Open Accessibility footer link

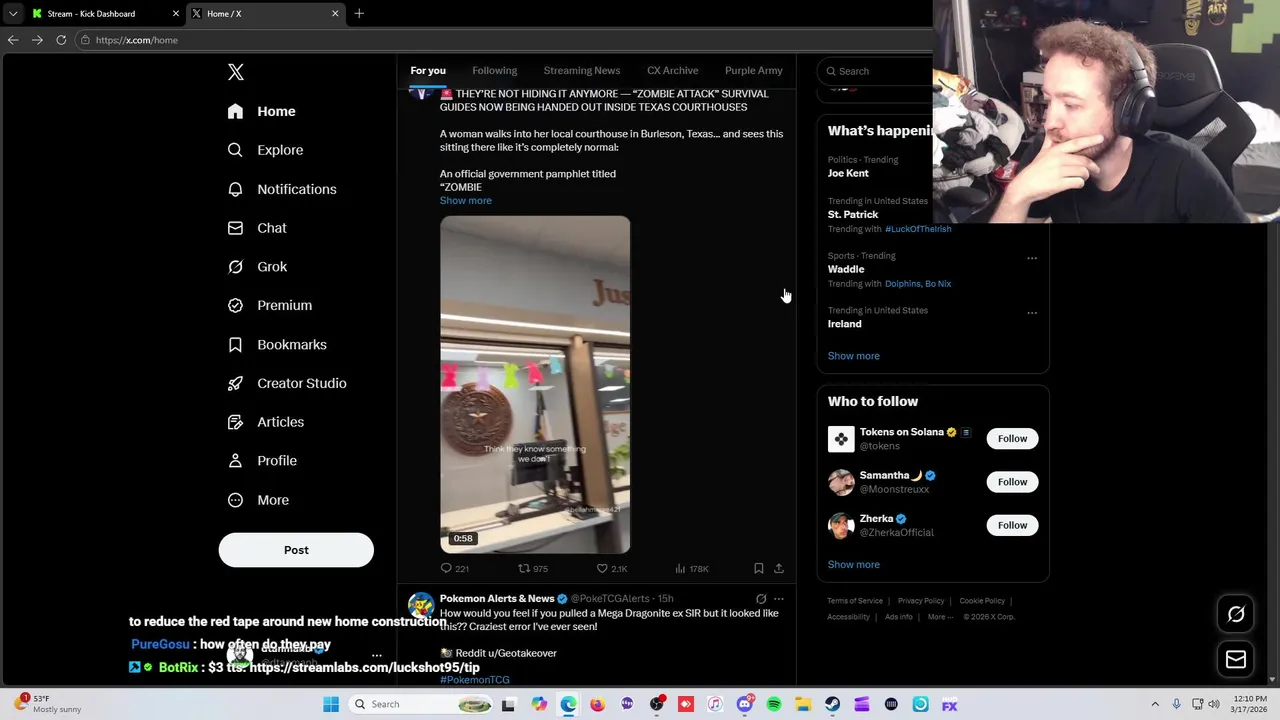pyautogui.click(x=848, y=617)
